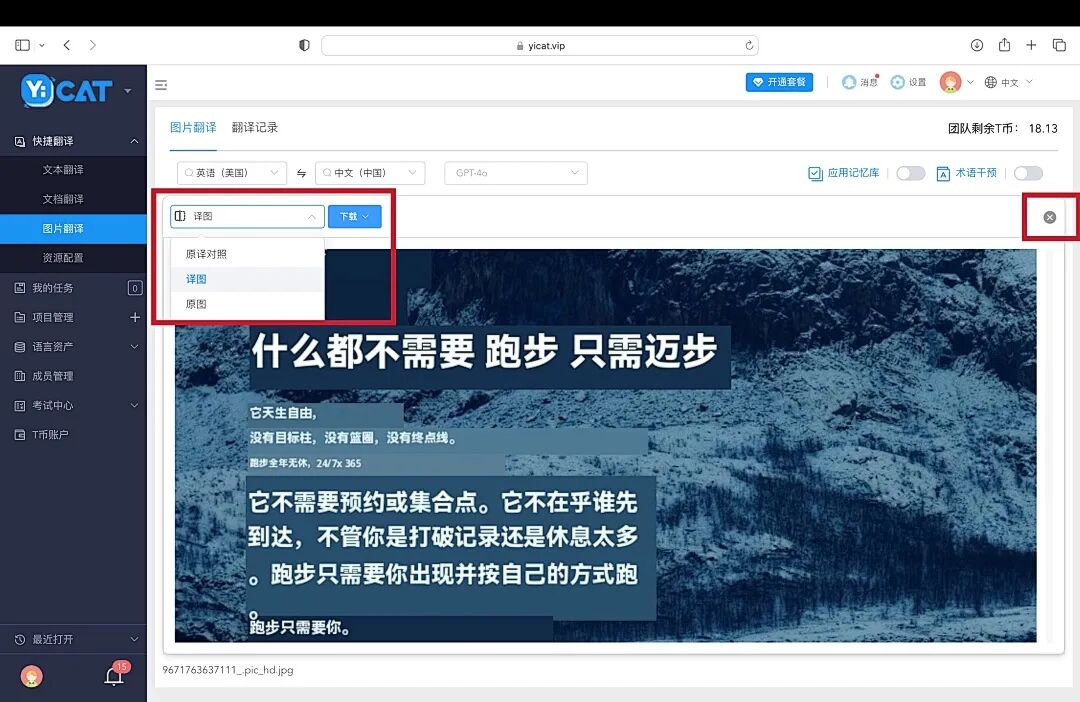
Task: Click the 开通套餐 upgrade button
Action: (x=780, y=82)
